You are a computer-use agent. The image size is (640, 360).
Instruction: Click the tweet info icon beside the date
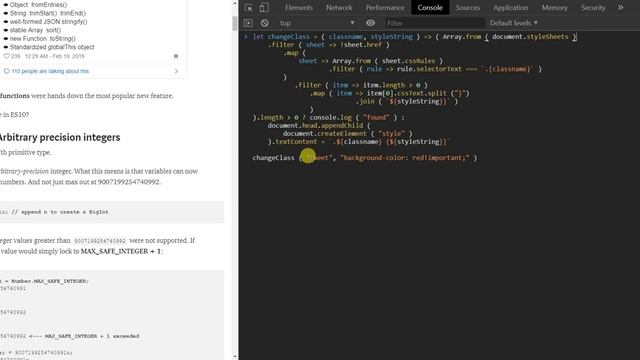pyautogui.click(x=176, y=56)
